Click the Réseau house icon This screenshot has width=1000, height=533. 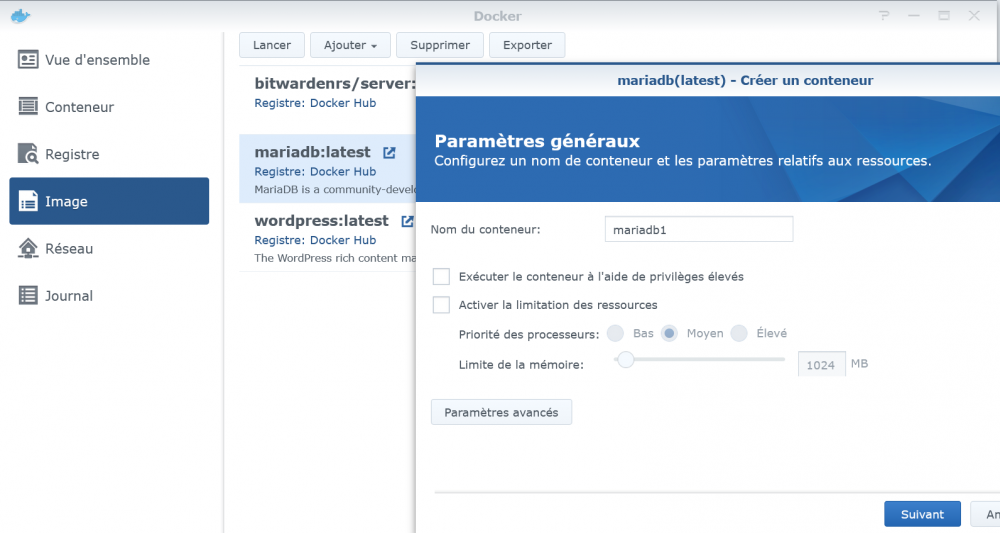click(28, 248)
